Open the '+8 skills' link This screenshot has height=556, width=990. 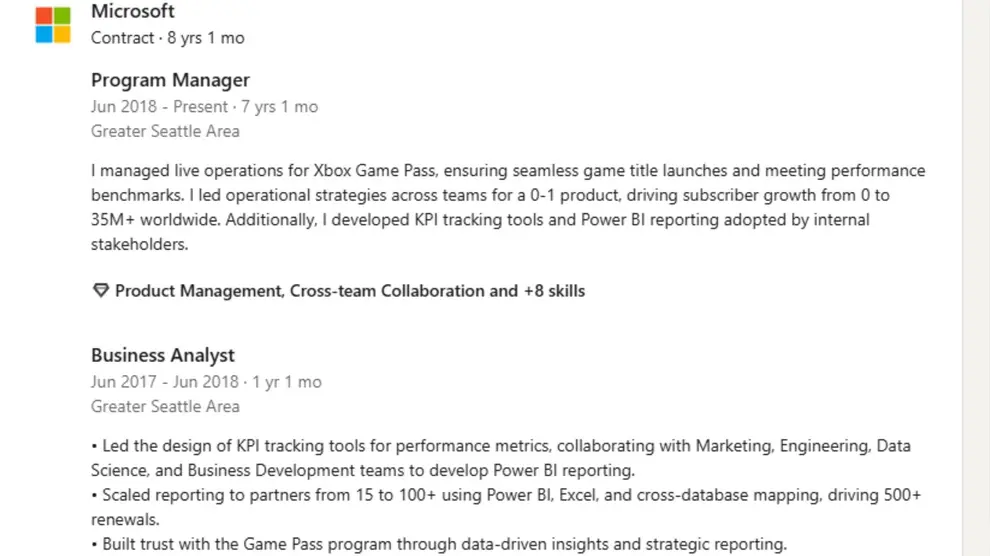tap(554, 291)
